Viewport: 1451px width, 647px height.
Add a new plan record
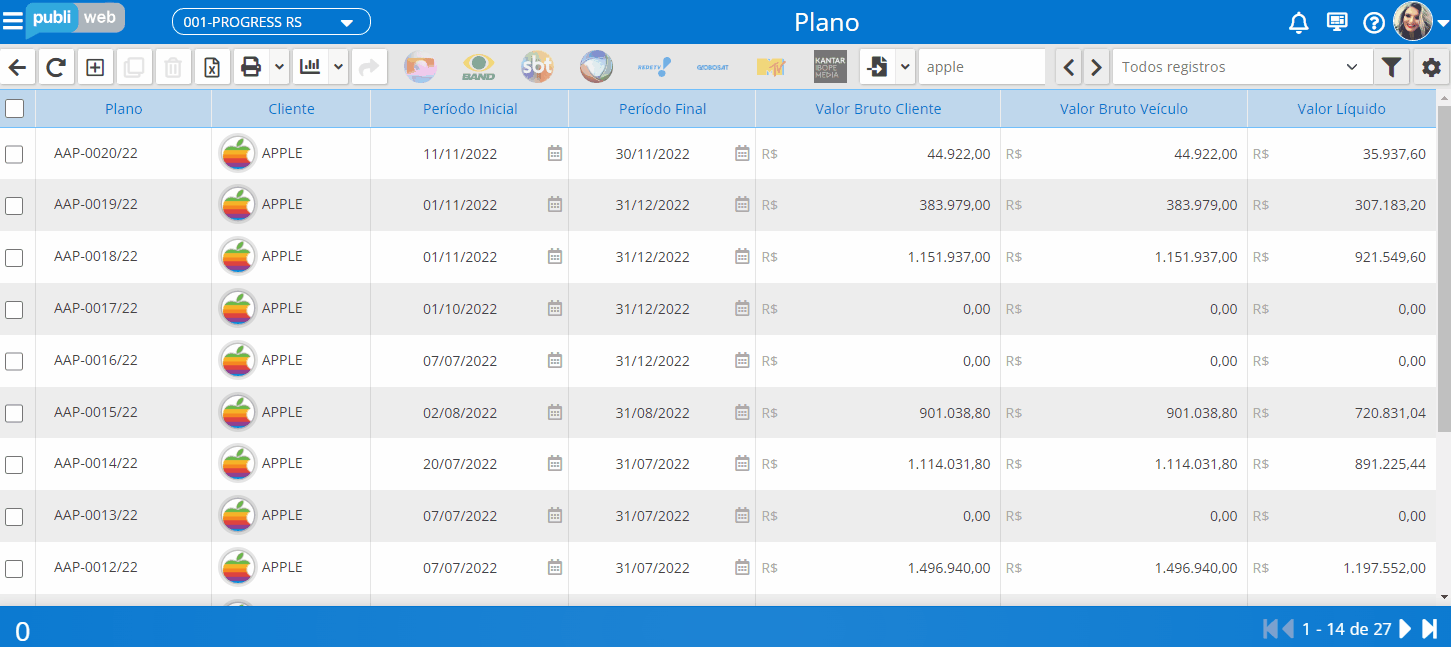coord(95,67)
